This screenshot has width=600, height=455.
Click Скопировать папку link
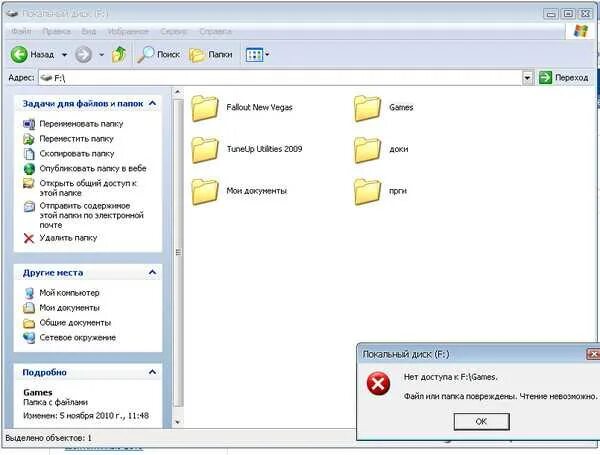click(77, 153)
